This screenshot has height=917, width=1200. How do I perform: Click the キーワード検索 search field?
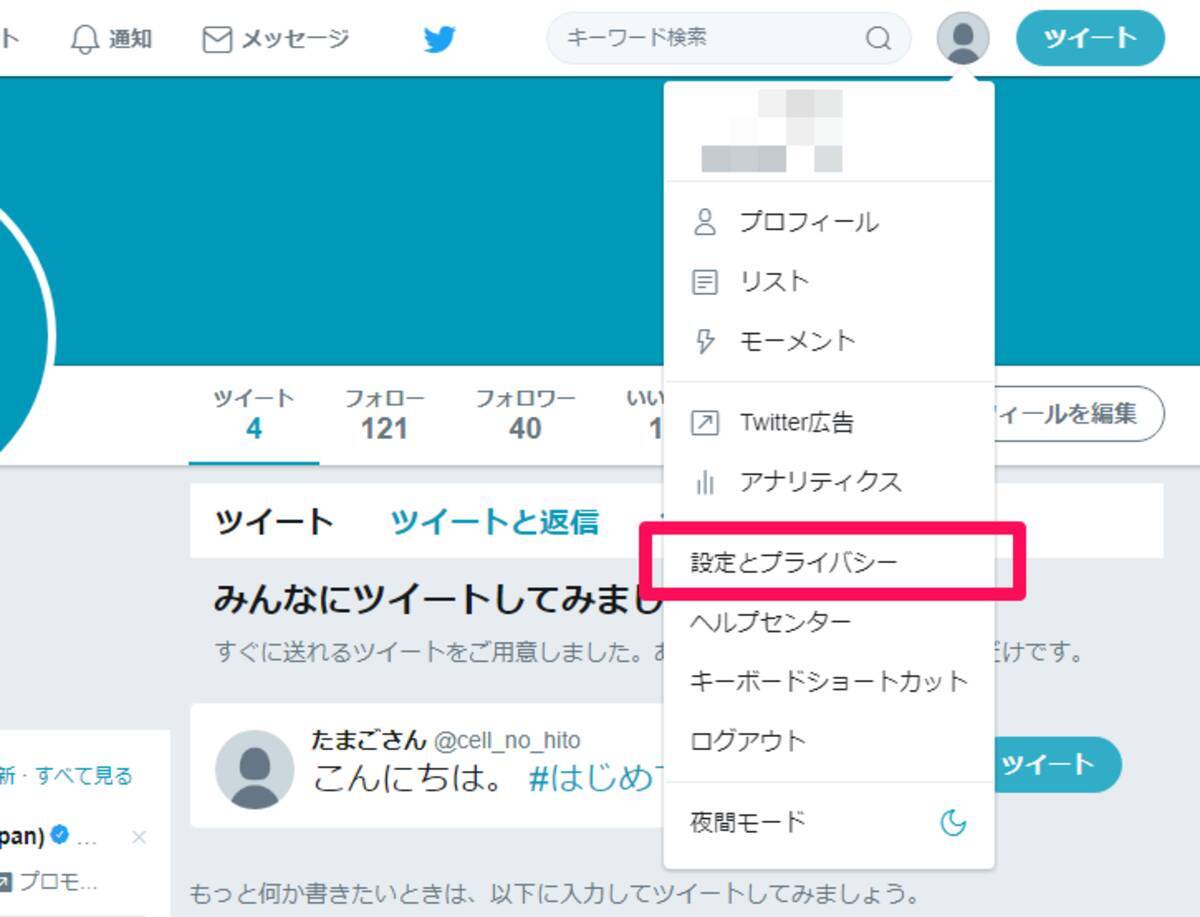(710, 39)
